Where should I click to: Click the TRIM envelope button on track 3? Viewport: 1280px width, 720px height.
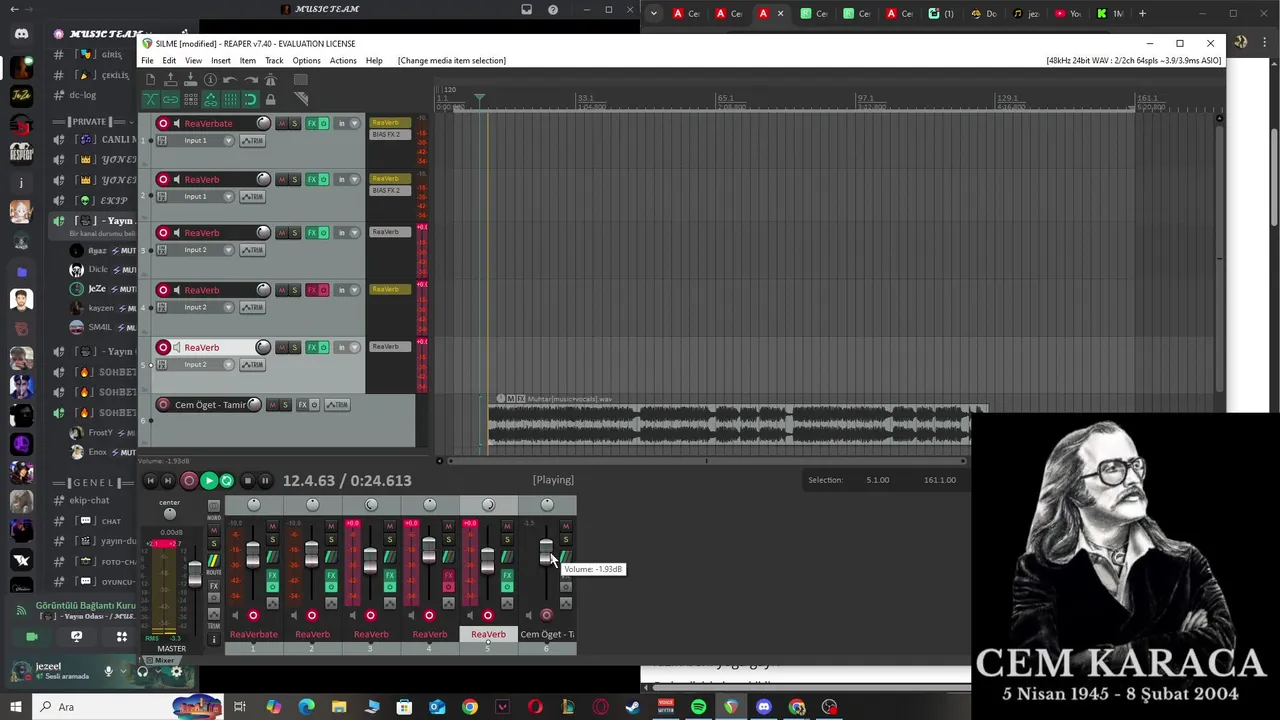tap(252, 250)
